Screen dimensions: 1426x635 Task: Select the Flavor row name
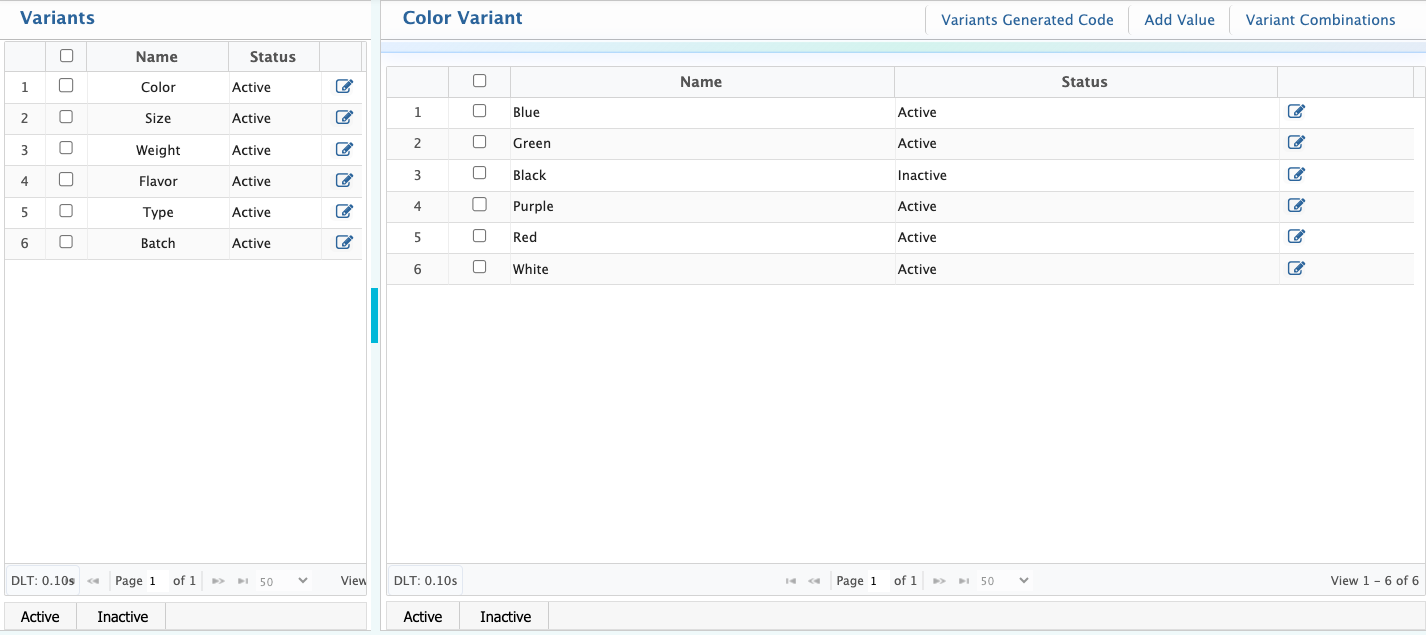pos(158,181)
